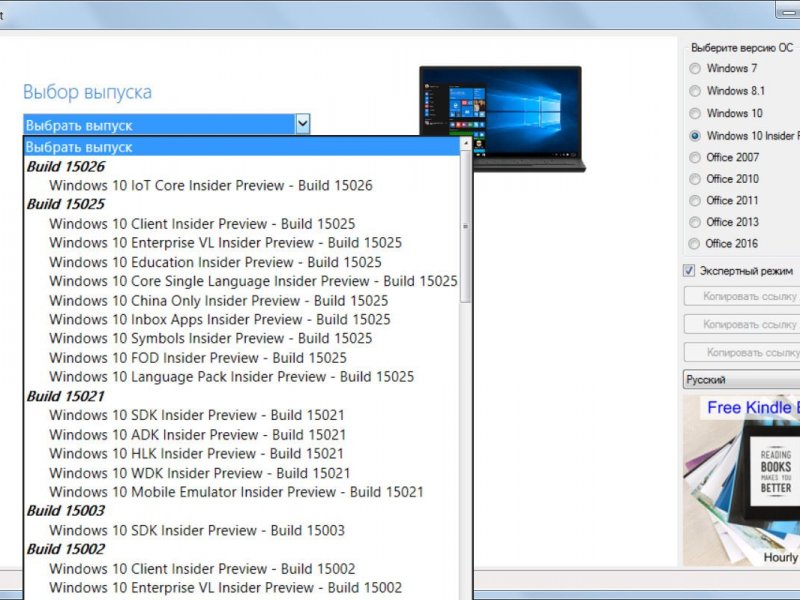Click the Build 15026 group header
The image size is (800, 600).
coord(66,166)
